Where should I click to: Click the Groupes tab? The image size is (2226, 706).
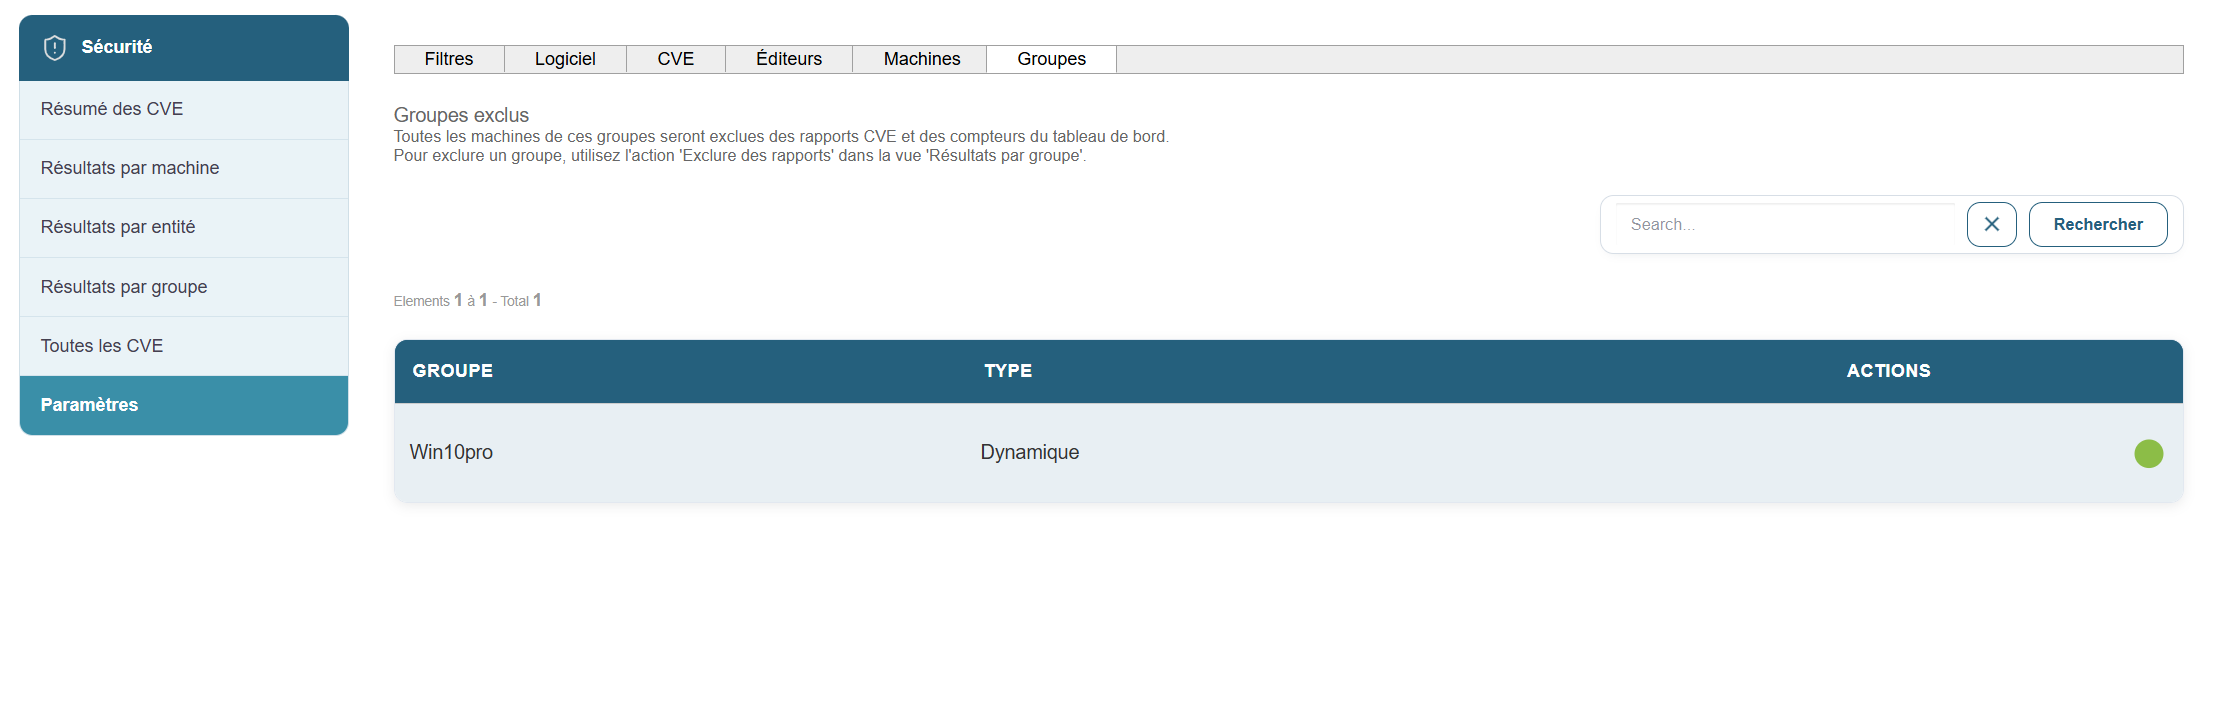1051,59
